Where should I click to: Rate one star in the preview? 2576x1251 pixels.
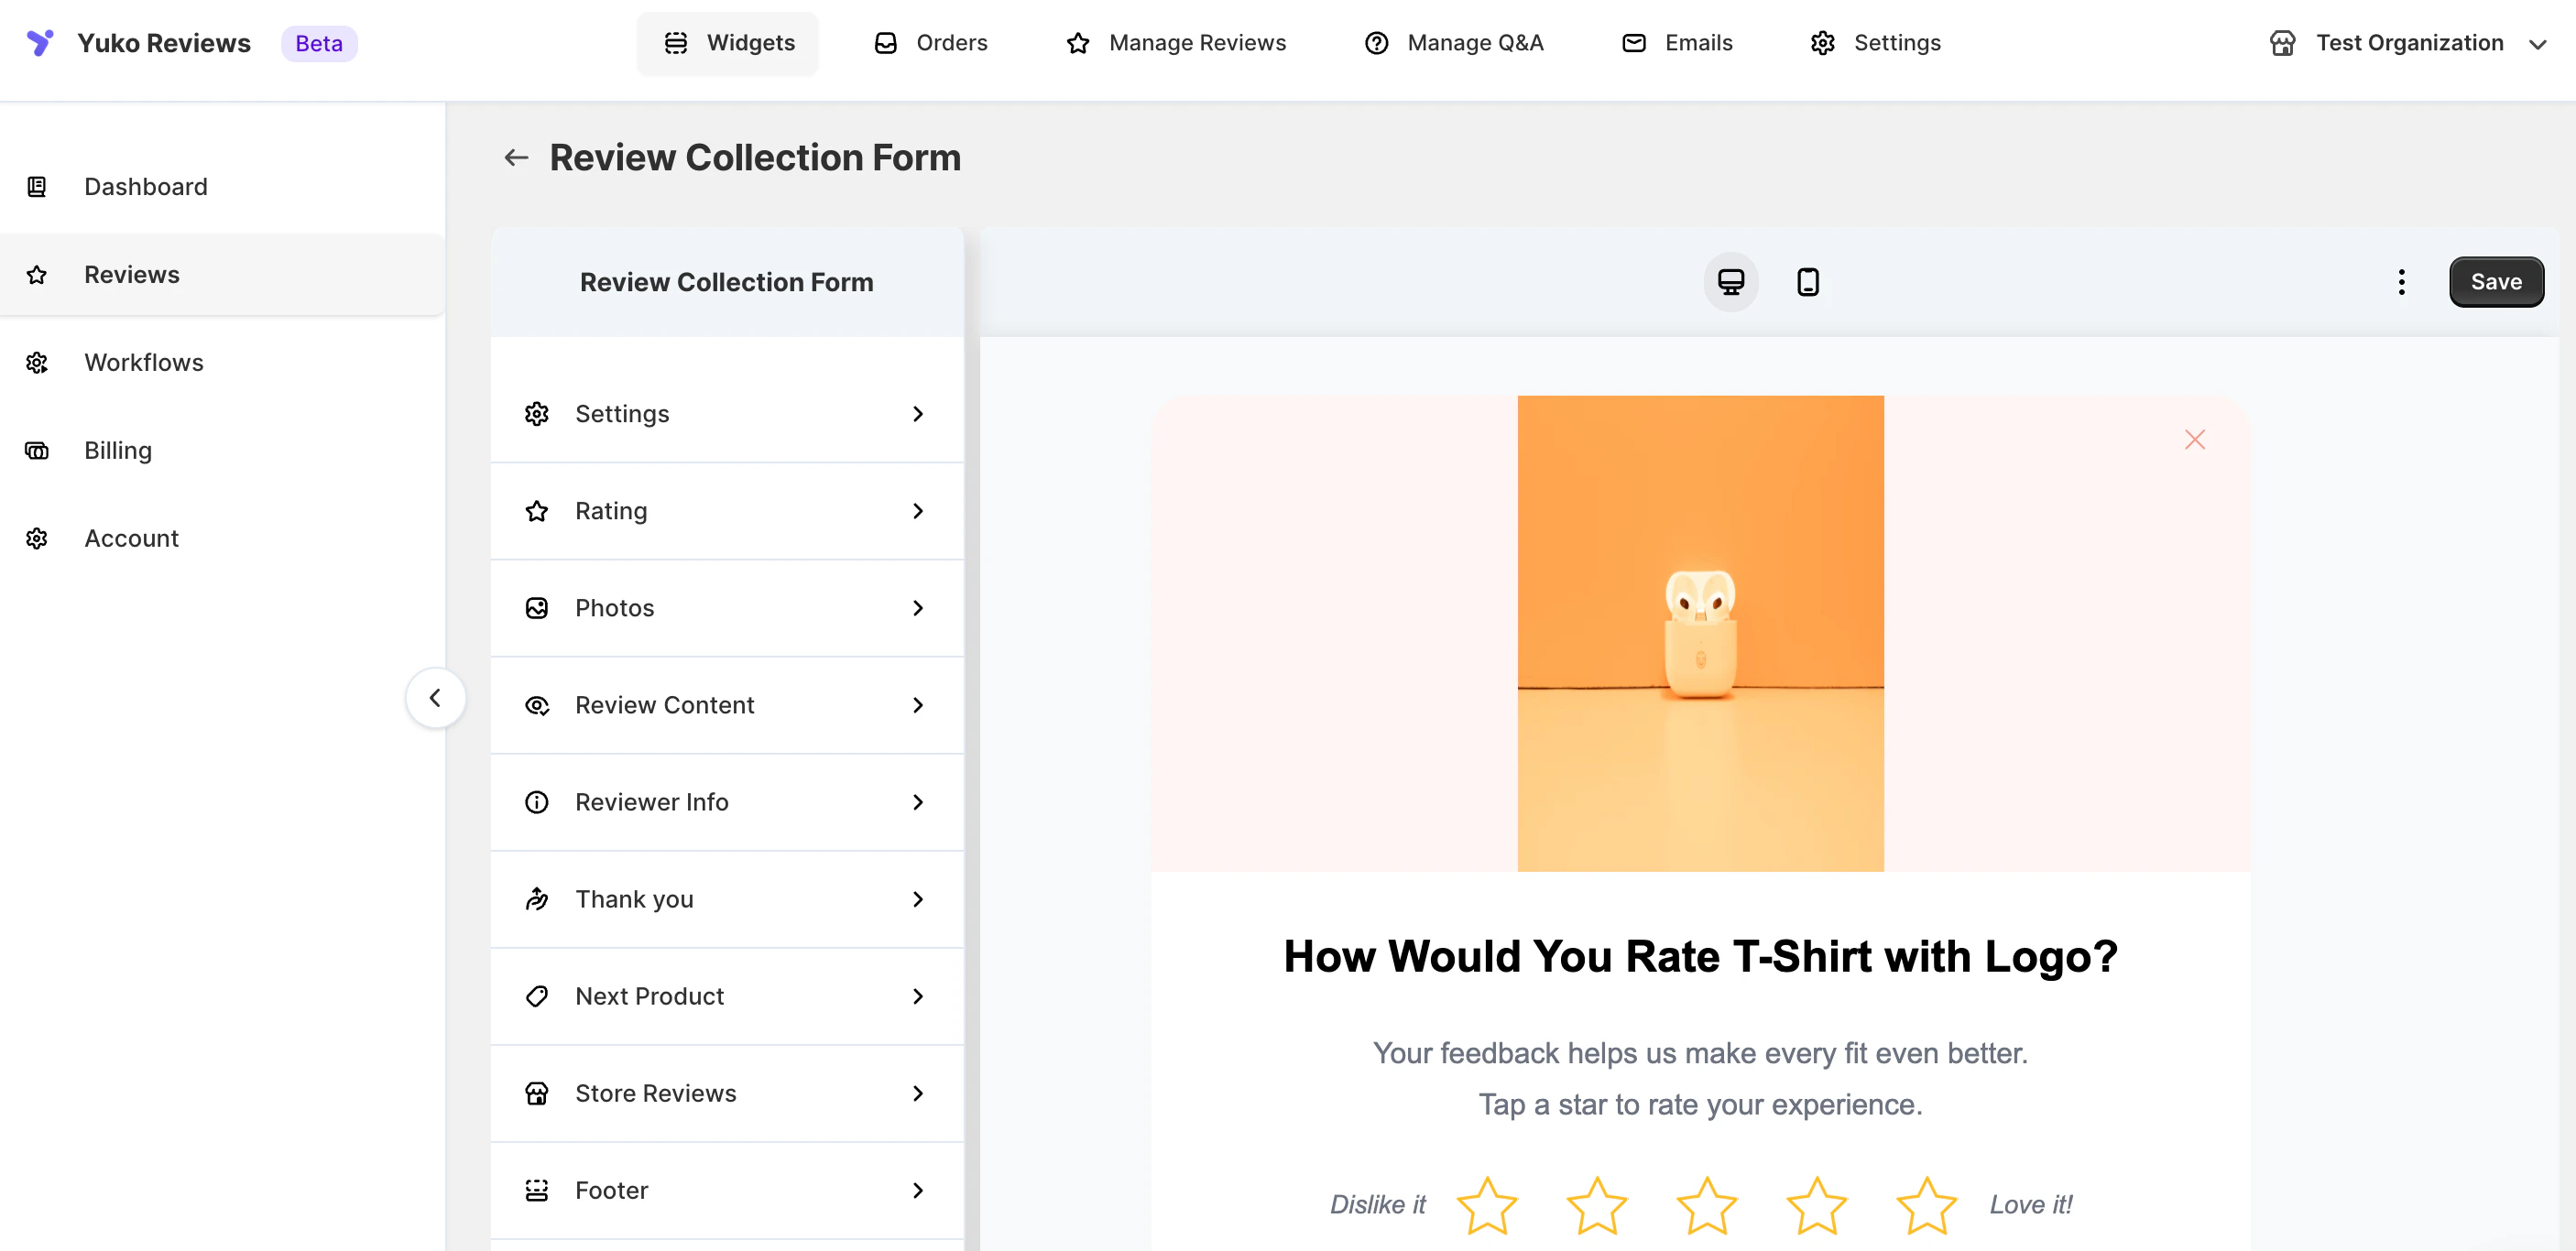(1487, 1205)
